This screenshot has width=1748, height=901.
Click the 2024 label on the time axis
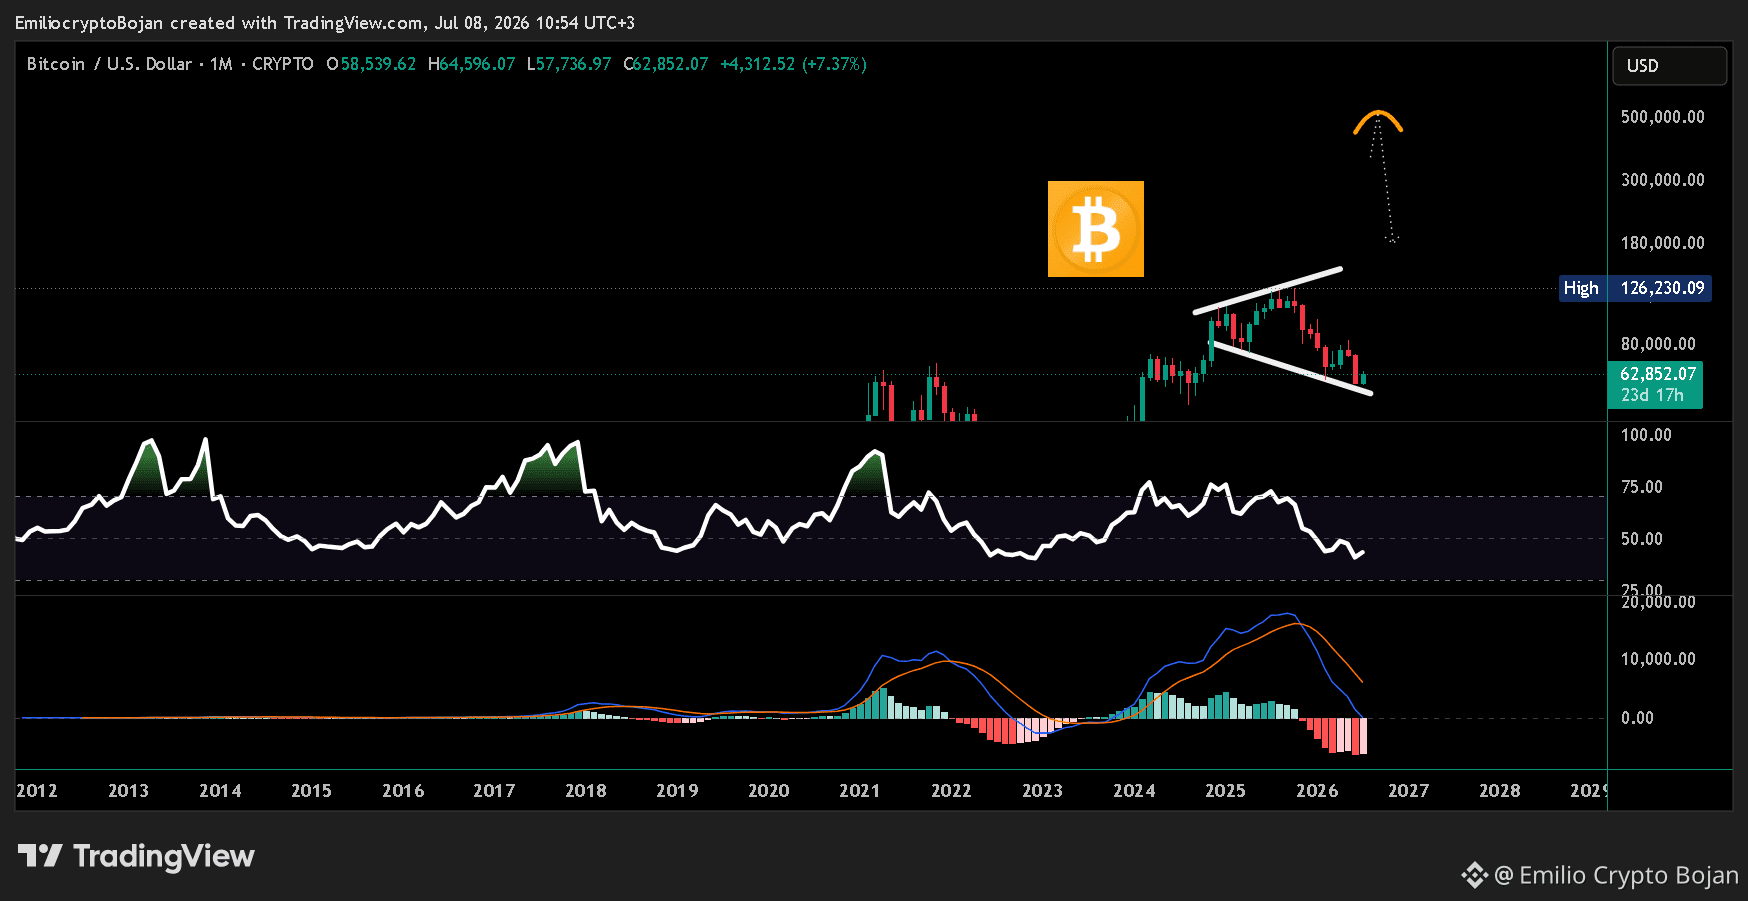tap(1134, 791)
